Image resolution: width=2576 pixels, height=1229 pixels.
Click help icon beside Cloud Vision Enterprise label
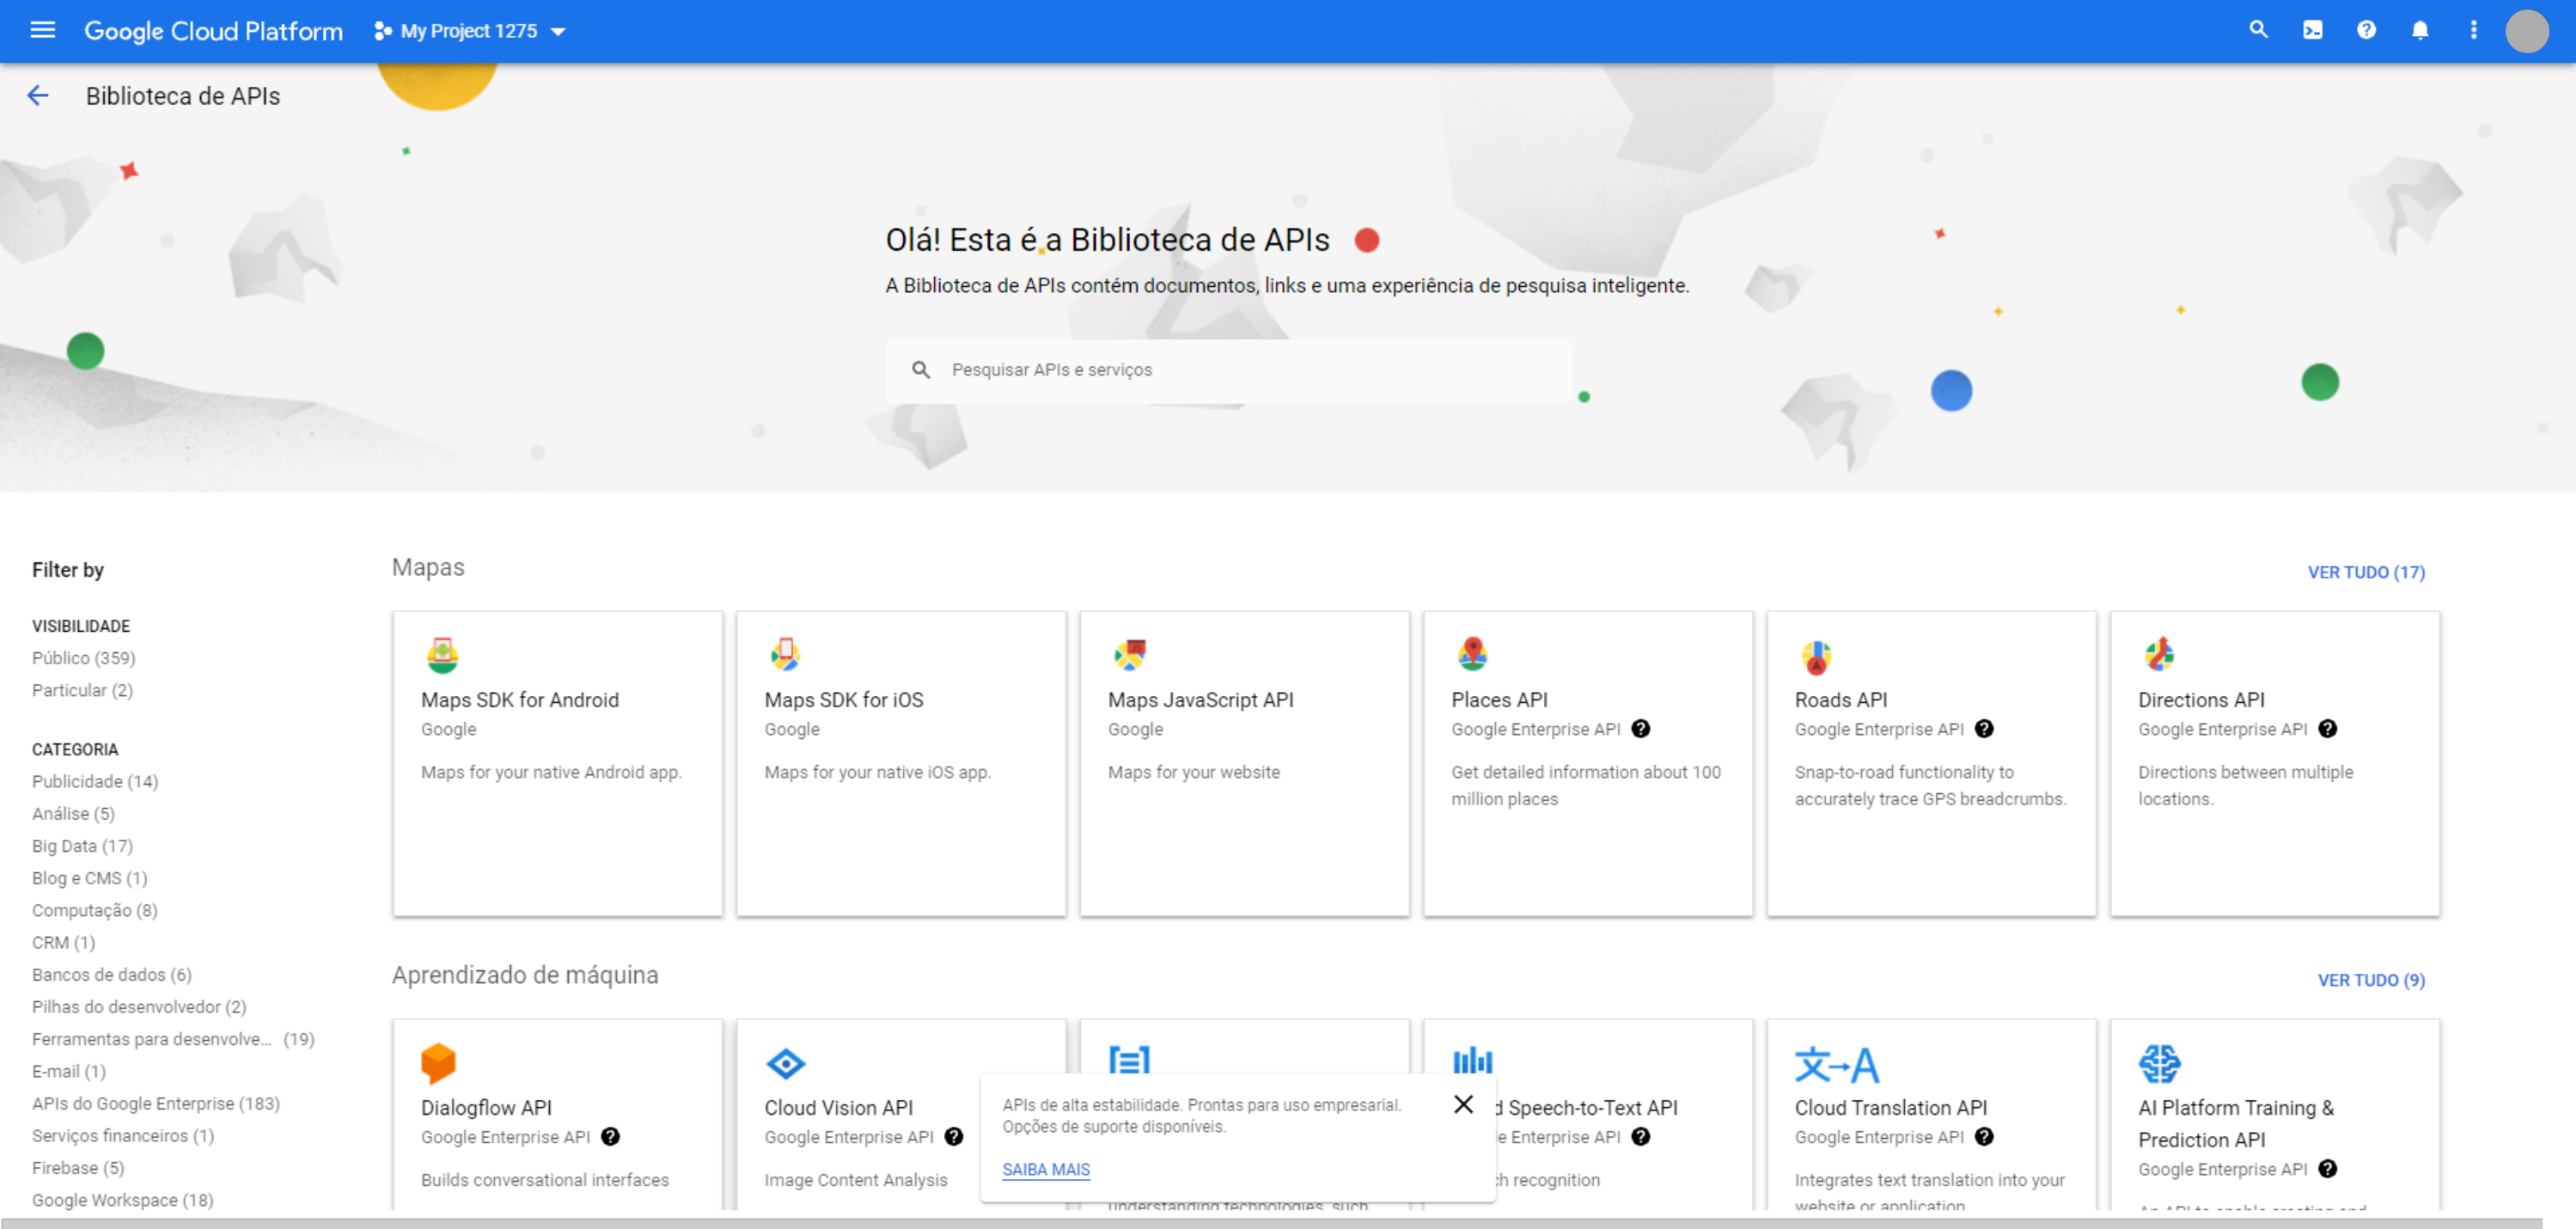954,1137
